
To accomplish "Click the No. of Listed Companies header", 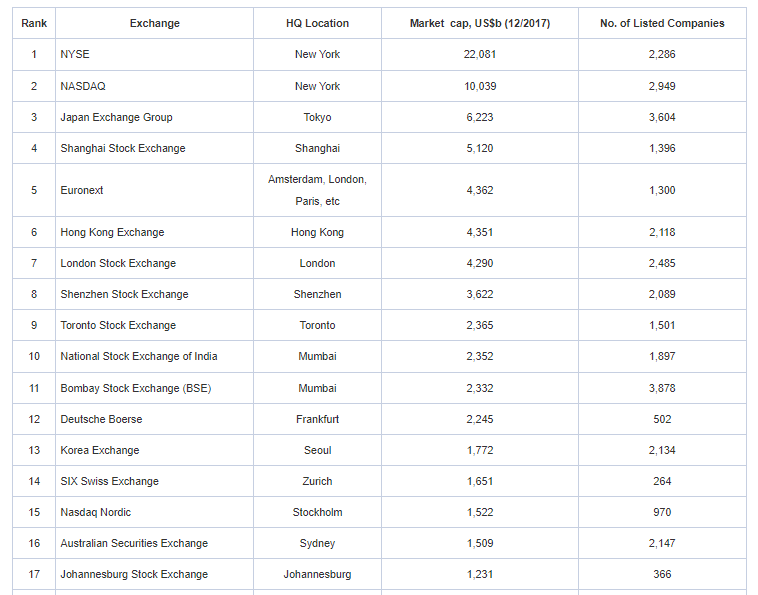I will (661, 23).
